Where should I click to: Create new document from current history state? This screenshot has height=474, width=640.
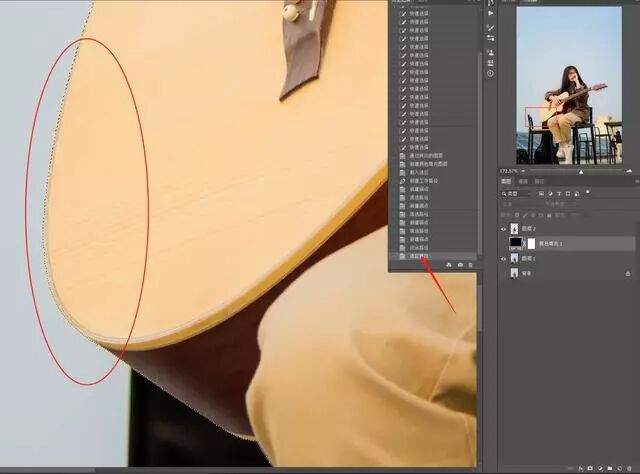pyautogui.click(x=449, y=265)
